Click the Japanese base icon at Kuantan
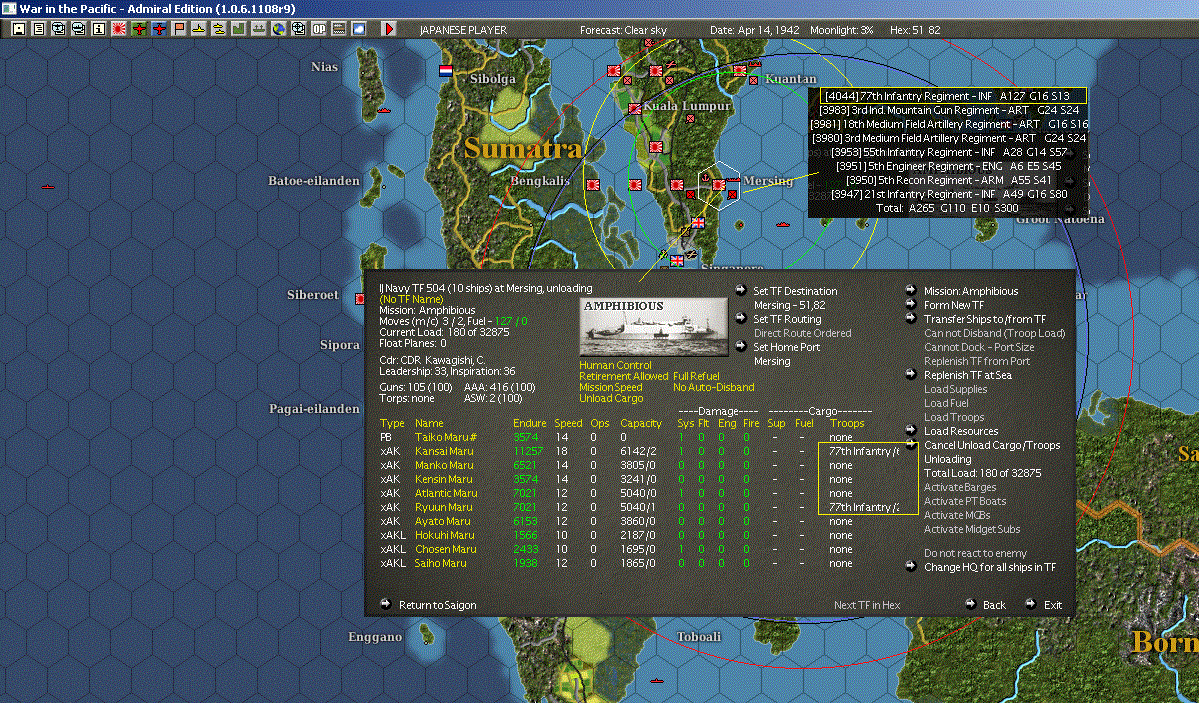Viewport: 1199px width, 703px height. pos(739,70)
